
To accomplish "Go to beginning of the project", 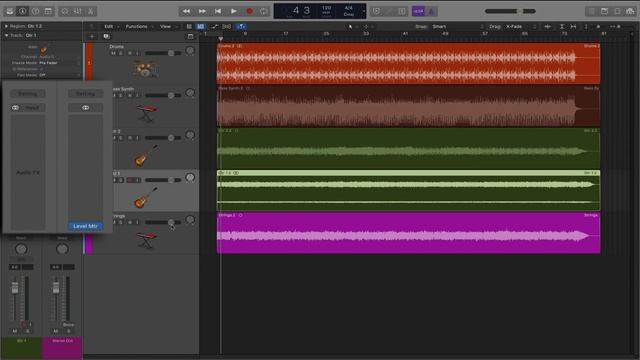I will point(218,11).
